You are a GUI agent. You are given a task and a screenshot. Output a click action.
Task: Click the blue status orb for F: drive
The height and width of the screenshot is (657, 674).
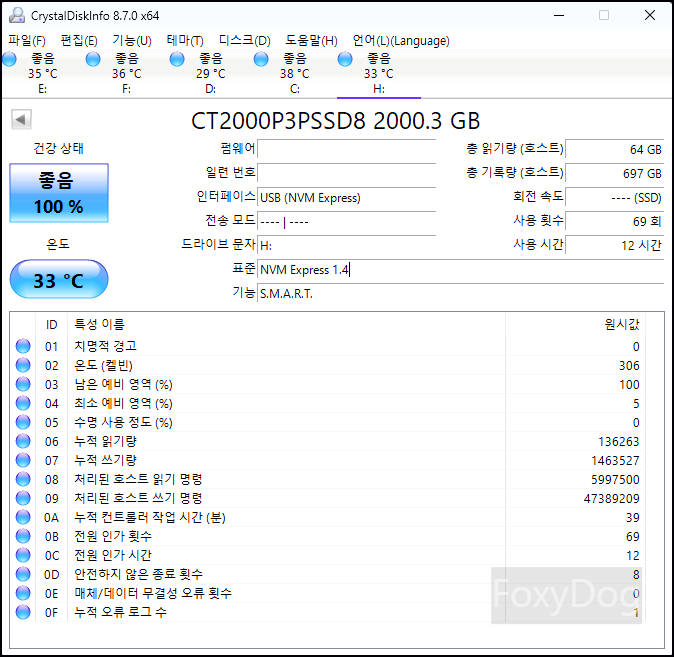coord(93,59)
